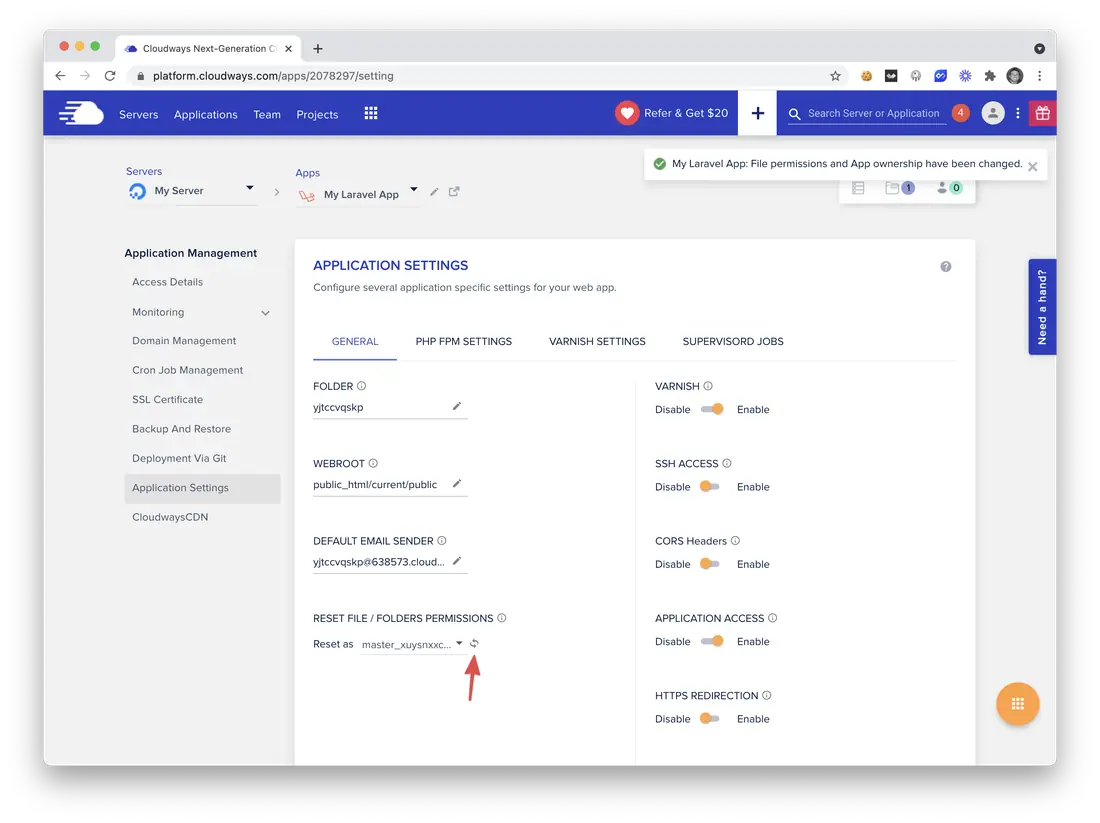1100x823 pixels.
Task: Open the notifications badge showing 4
Action: [x=960, y=113]
